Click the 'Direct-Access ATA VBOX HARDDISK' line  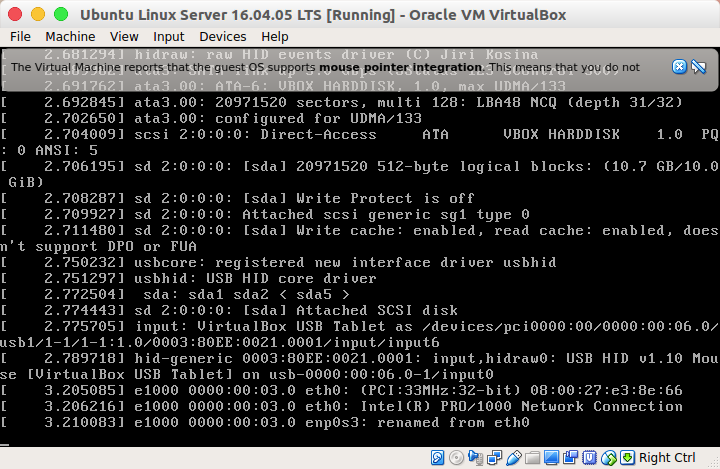[x=360, y=135]
